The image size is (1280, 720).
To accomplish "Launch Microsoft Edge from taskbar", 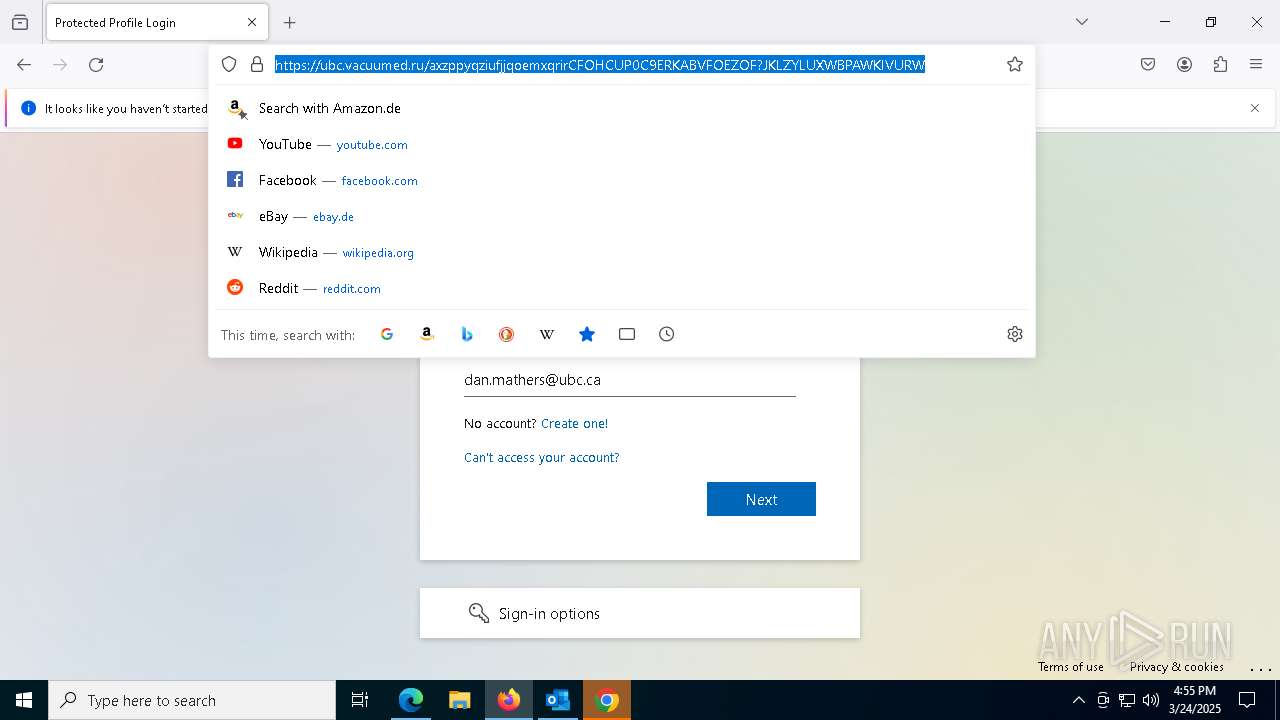I will [411, 700].
